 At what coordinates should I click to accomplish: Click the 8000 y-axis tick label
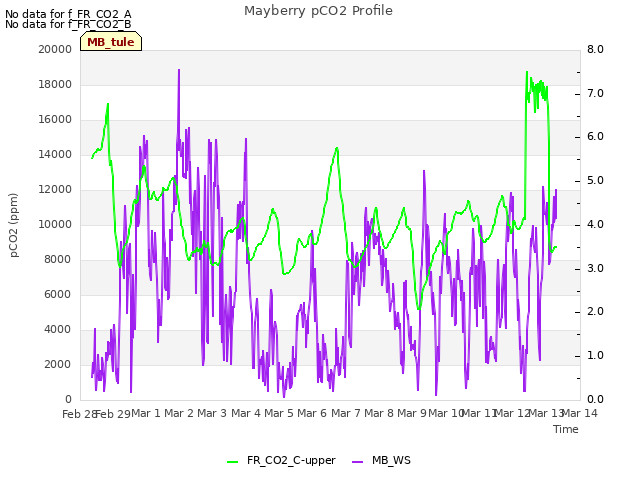tap(58, 260)
